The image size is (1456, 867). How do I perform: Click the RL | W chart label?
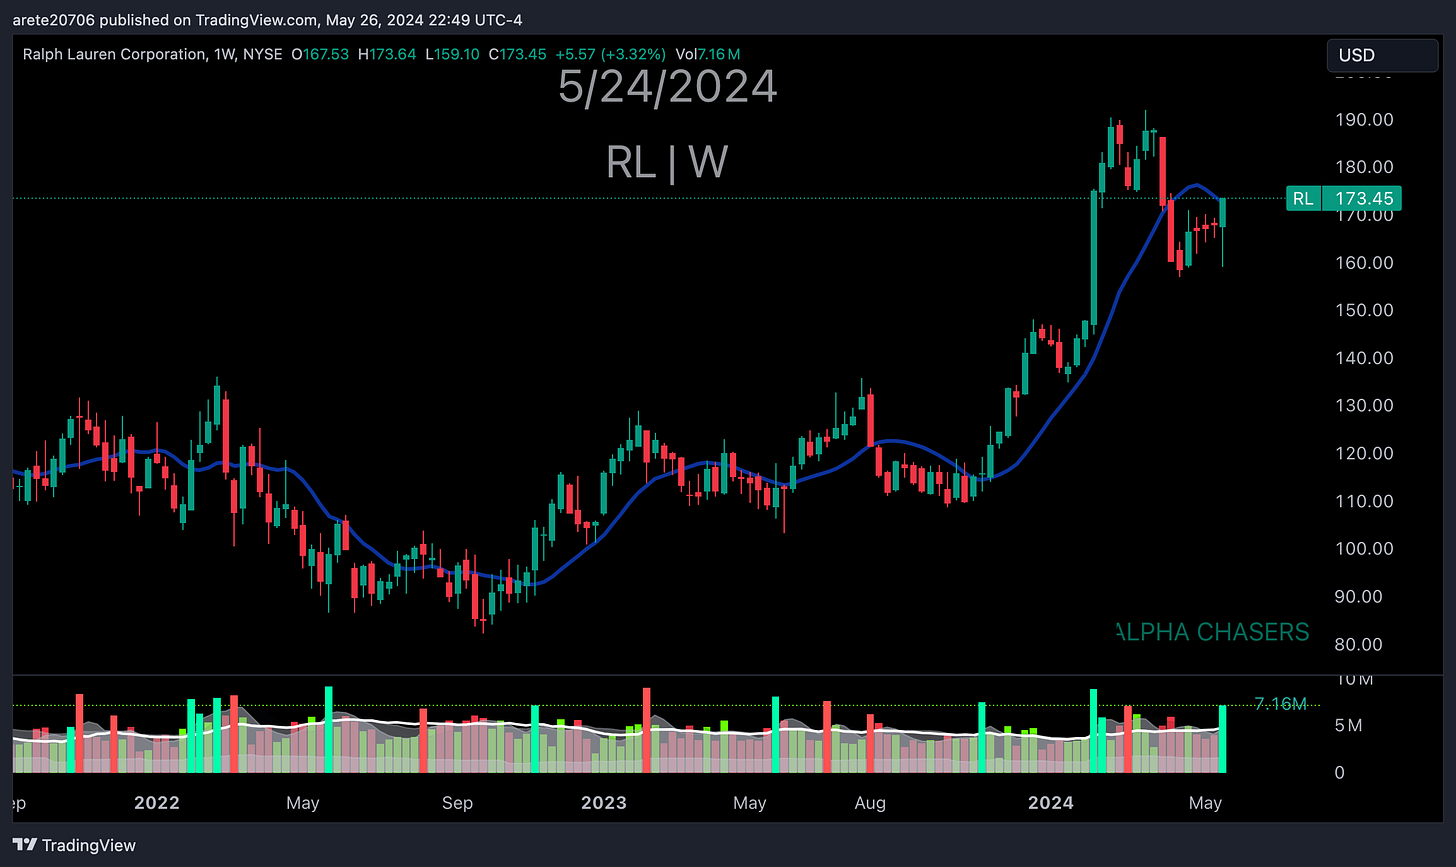click(667, 161)
